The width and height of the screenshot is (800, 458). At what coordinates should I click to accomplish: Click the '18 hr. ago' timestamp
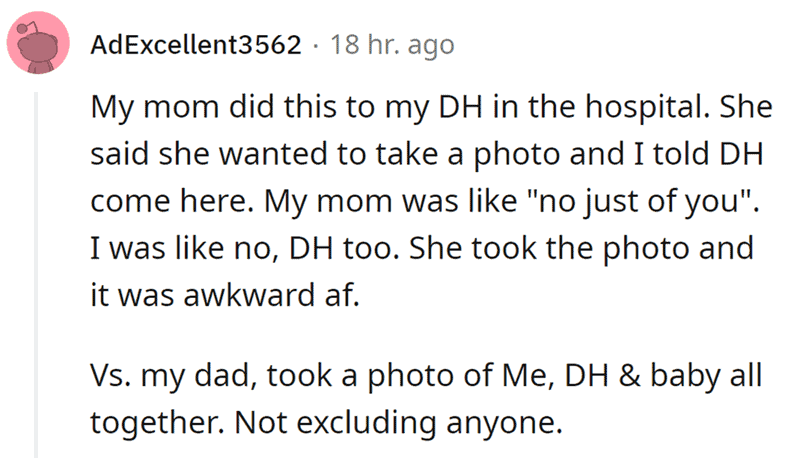pos(392,45)
